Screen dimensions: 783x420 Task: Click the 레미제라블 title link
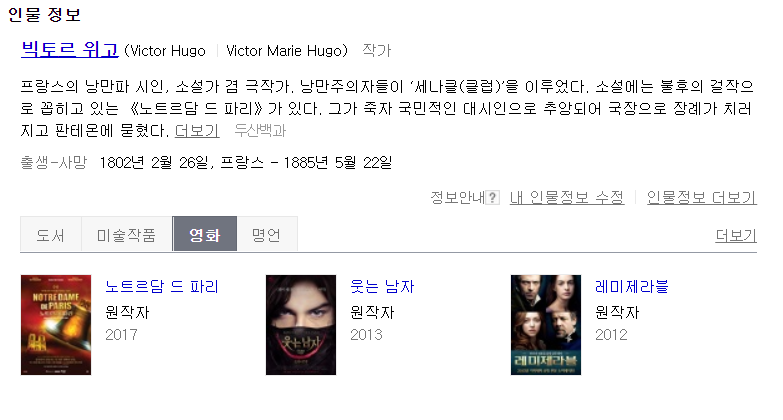pyautogui.click(x=632, y=286)
